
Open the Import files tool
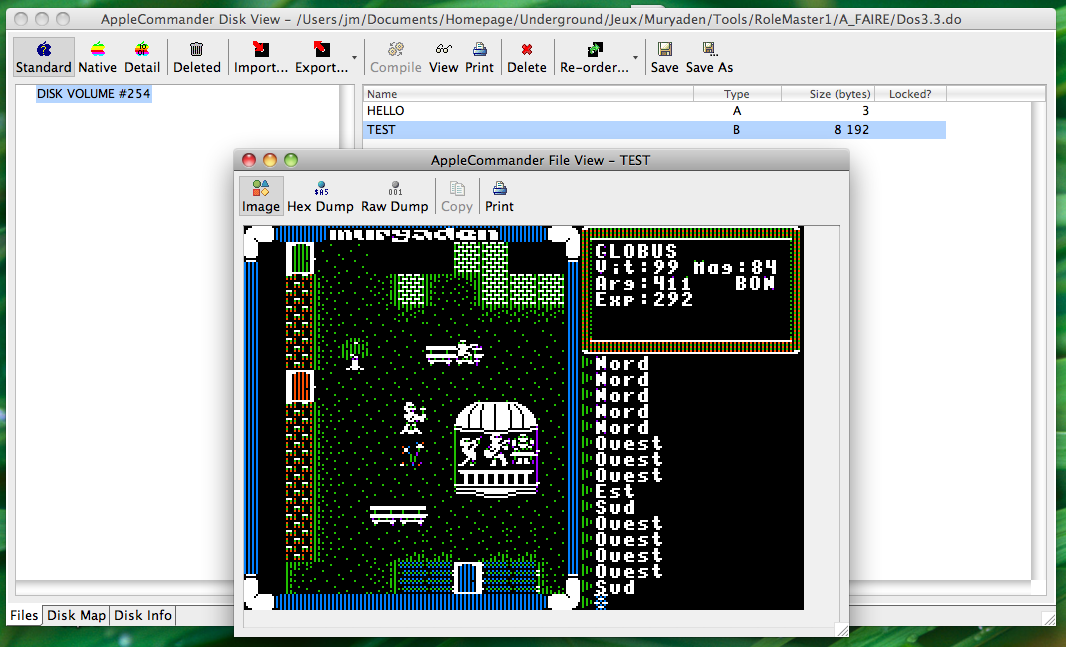pos(260,57)
